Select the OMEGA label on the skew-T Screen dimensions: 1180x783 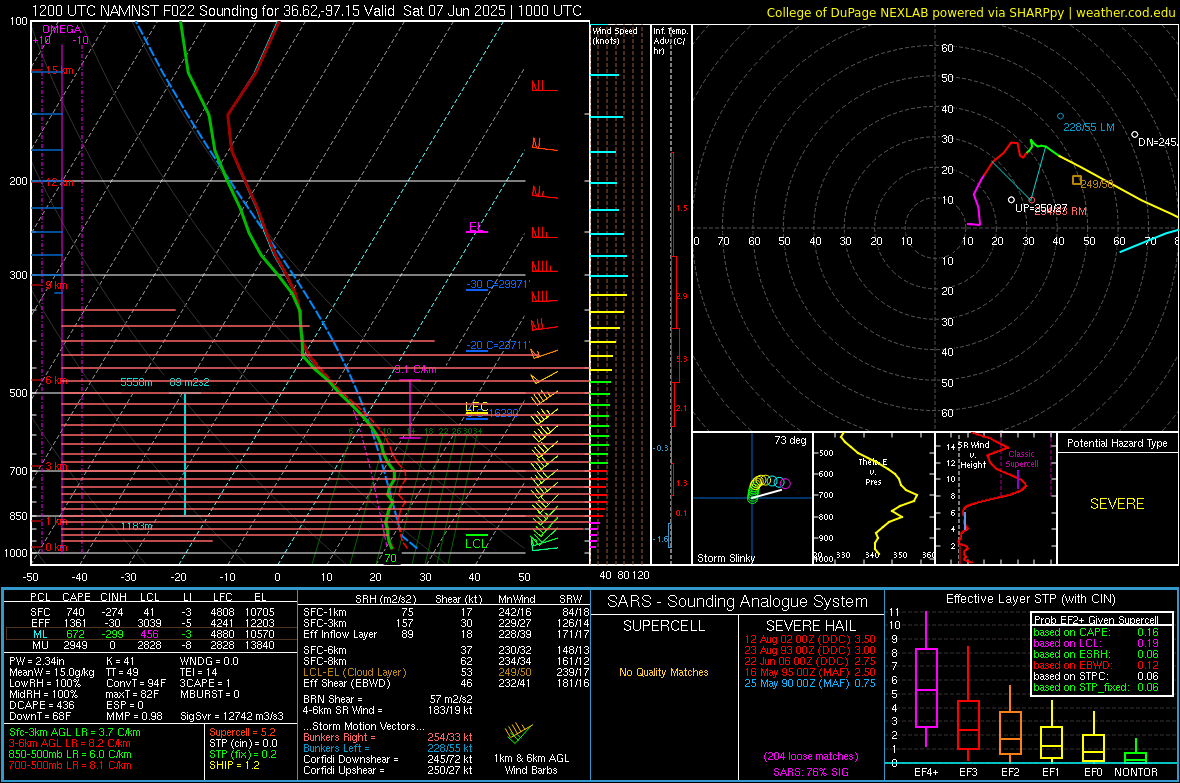point(62,29)
